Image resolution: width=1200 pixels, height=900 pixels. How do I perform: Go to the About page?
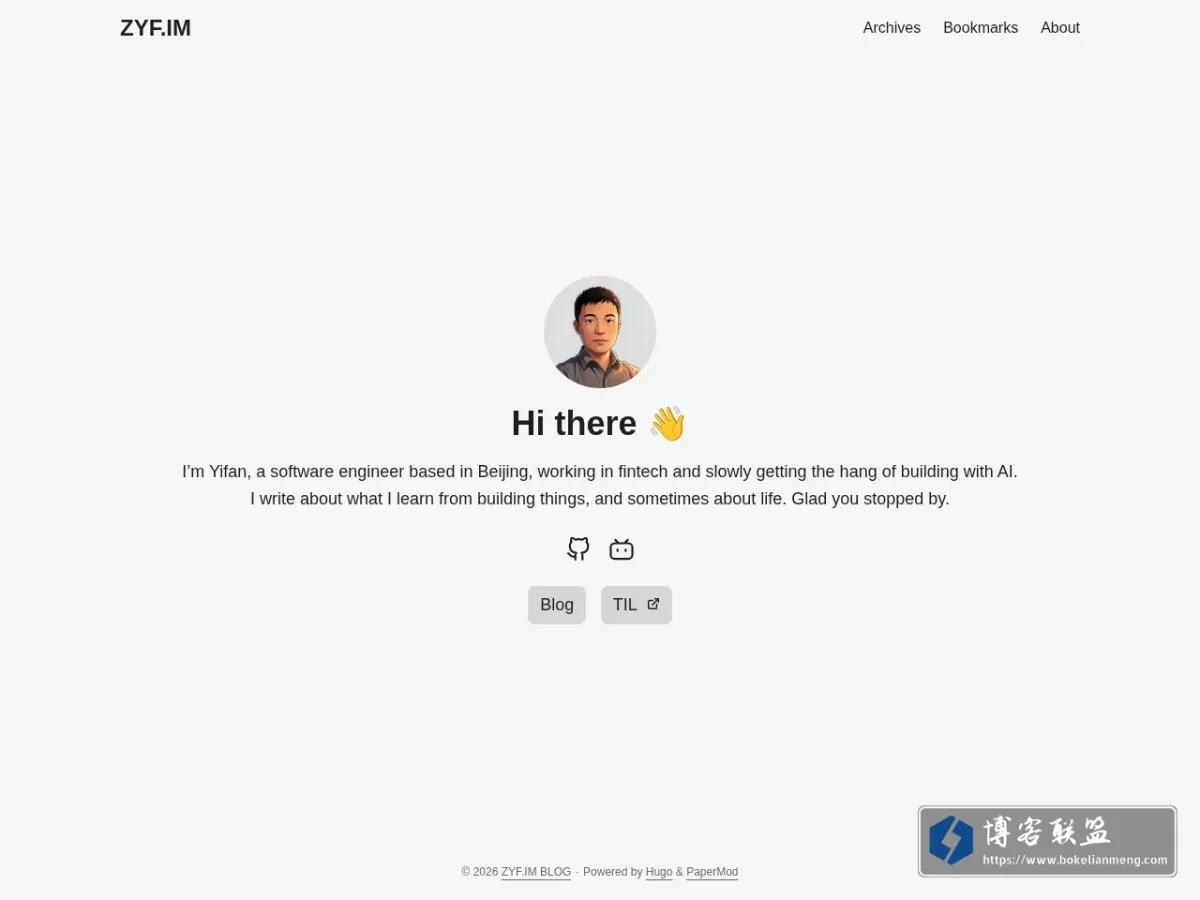(1060, 28)
